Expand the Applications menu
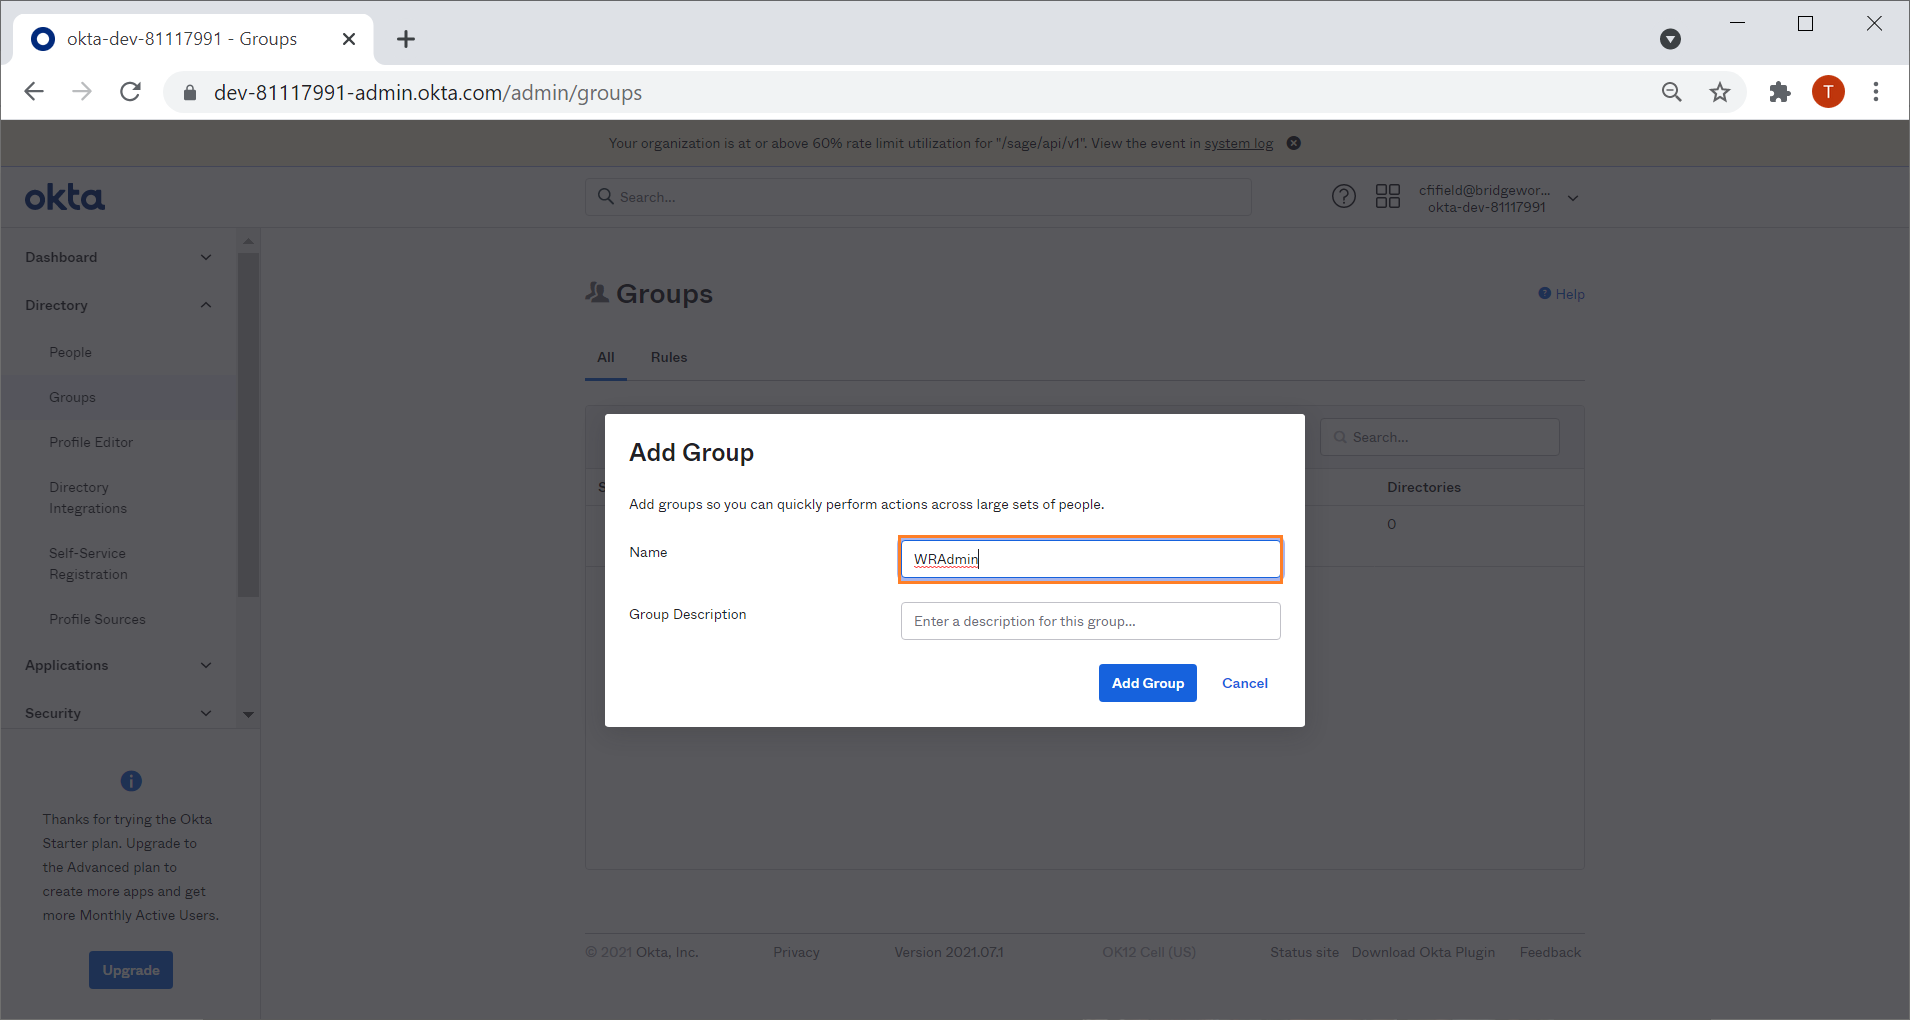The width and height of the screenshot is (1910, 1020). pos(119,665)
